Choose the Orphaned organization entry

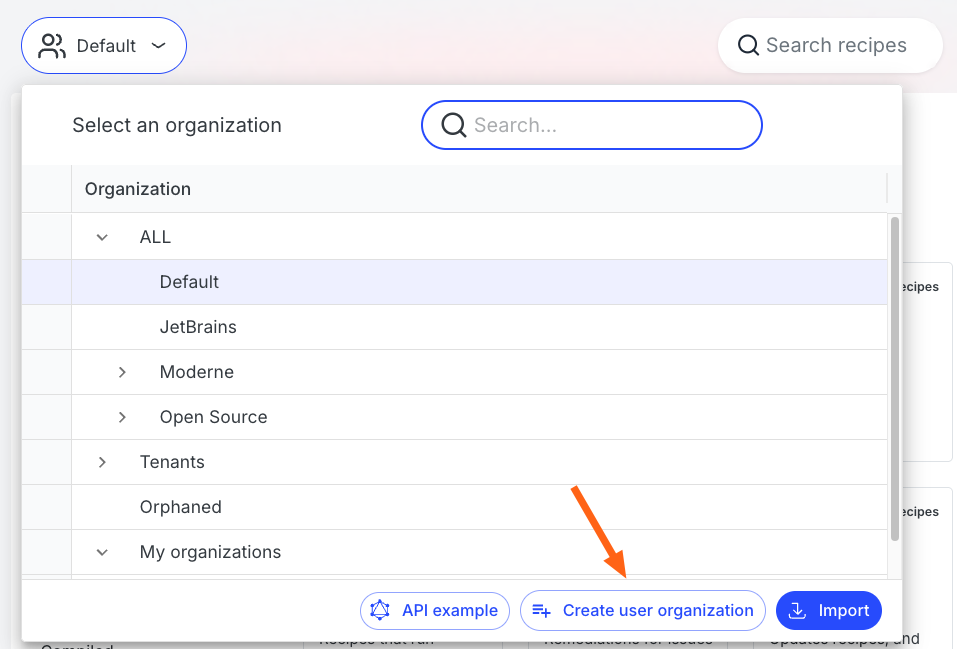click(x=180, y=507)
